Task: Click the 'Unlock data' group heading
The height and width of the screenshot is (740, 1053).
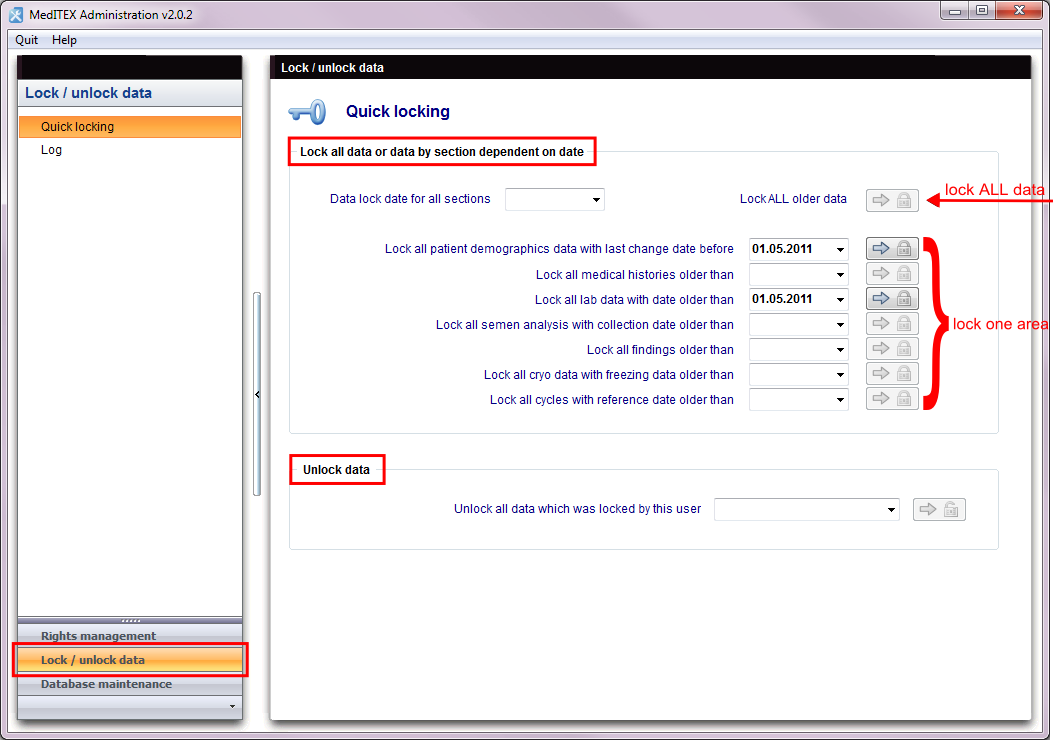Action: point(336,469)
